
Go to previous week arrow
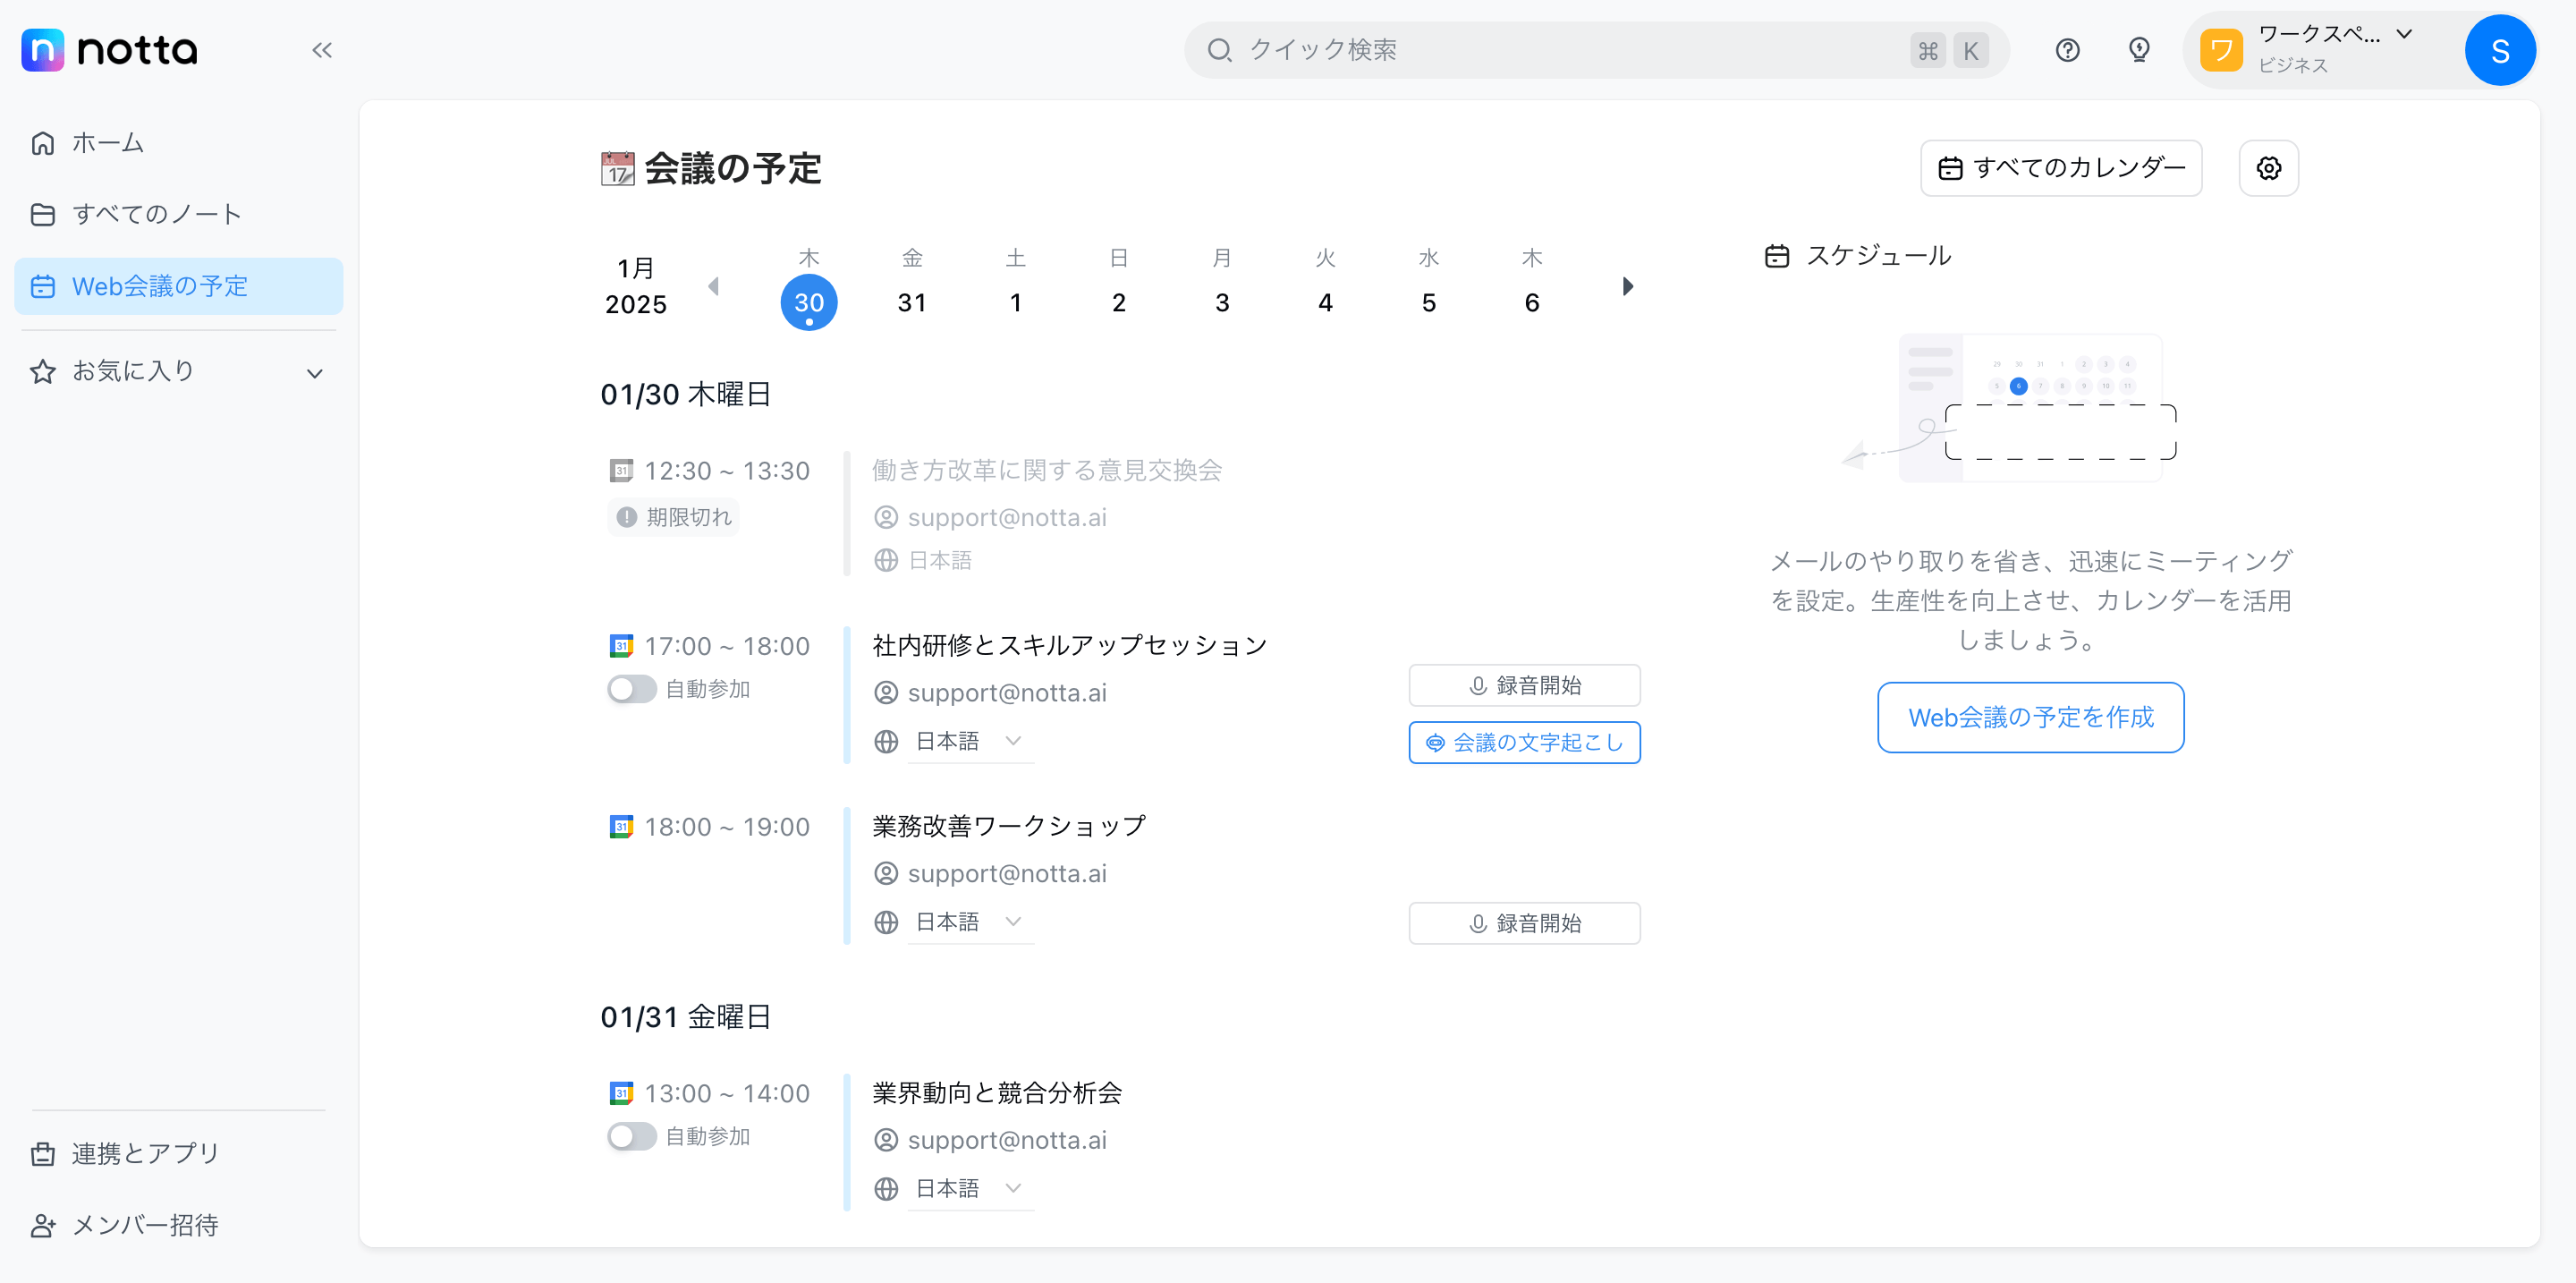pyautogui.click(x=713, y=286)
